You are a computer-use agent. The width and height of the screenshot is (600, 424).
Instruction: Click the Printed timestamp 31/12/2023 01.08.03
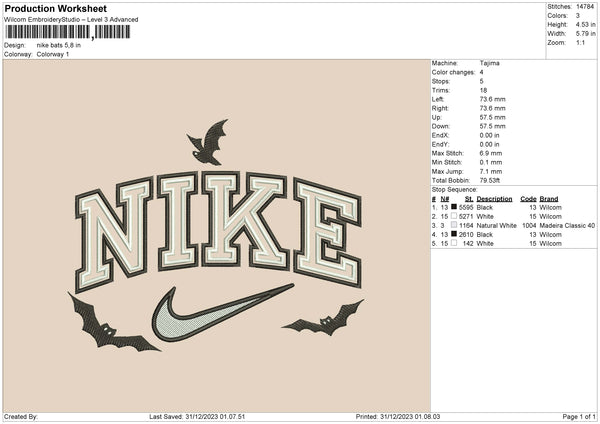click(x=410, y=417)
